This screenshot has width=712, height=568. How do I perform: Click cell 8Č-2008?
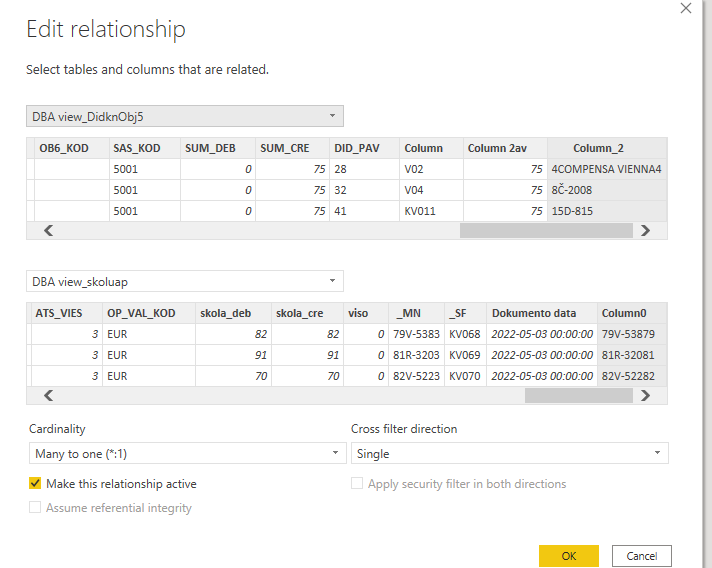click(x=607, y=190)
